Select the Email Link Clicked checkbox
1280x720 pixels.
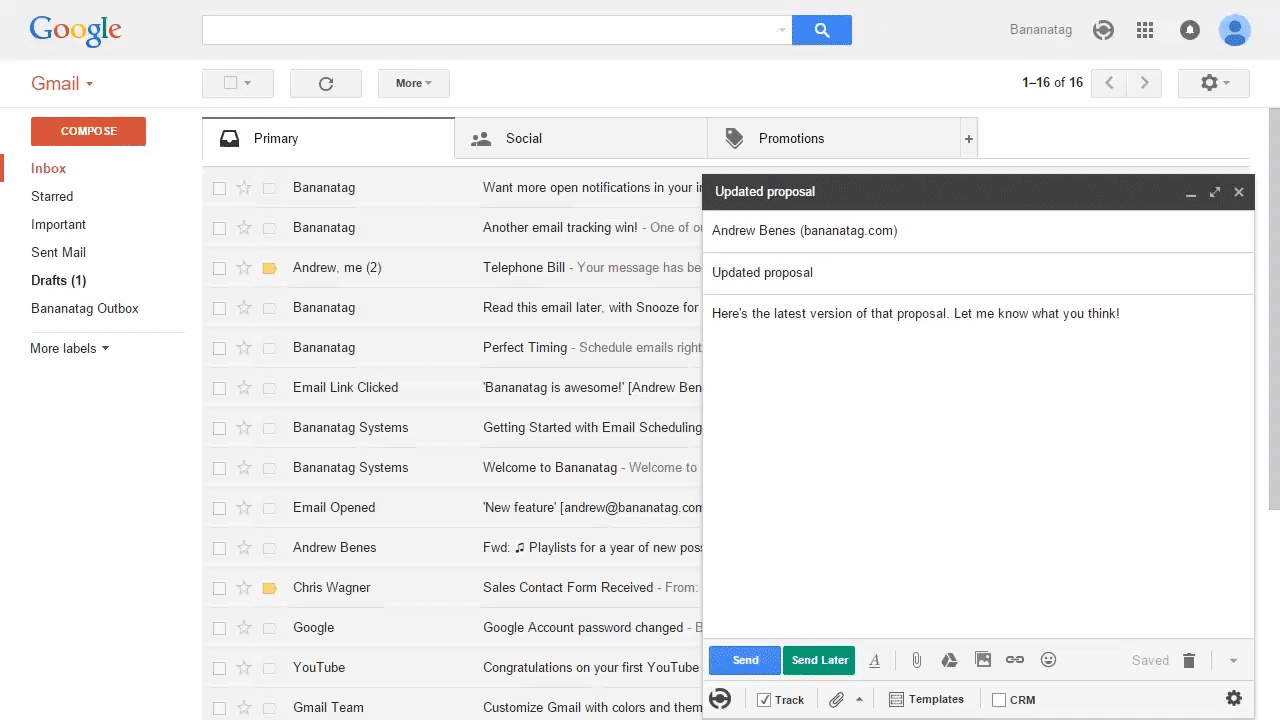[219, 388]
